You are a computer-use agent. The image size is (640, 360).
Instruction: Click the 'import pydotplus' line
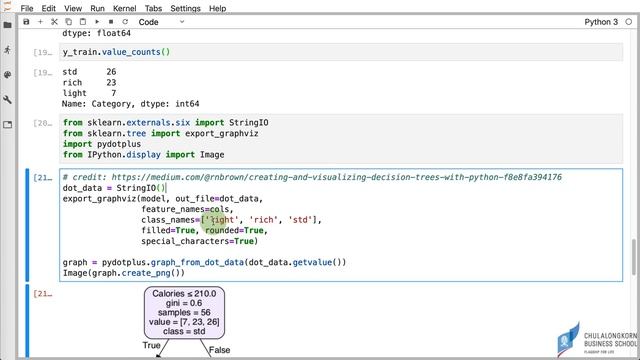[x=102, y=144]
